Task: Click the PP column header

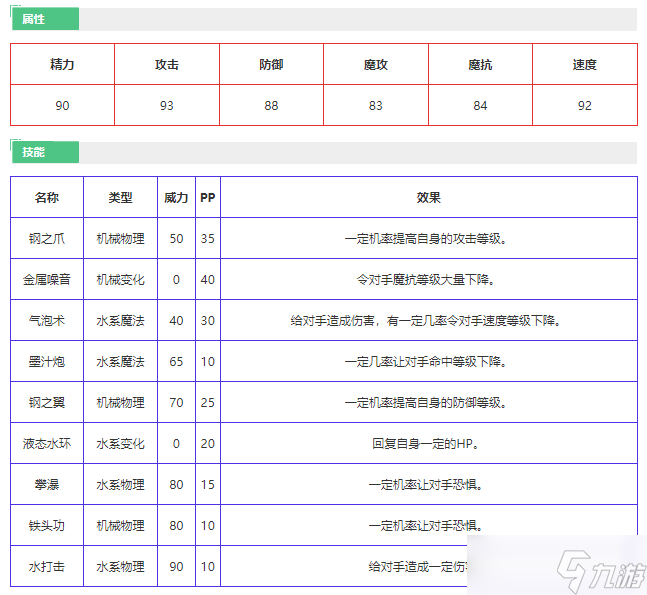Action: click(x=208, y=197)
